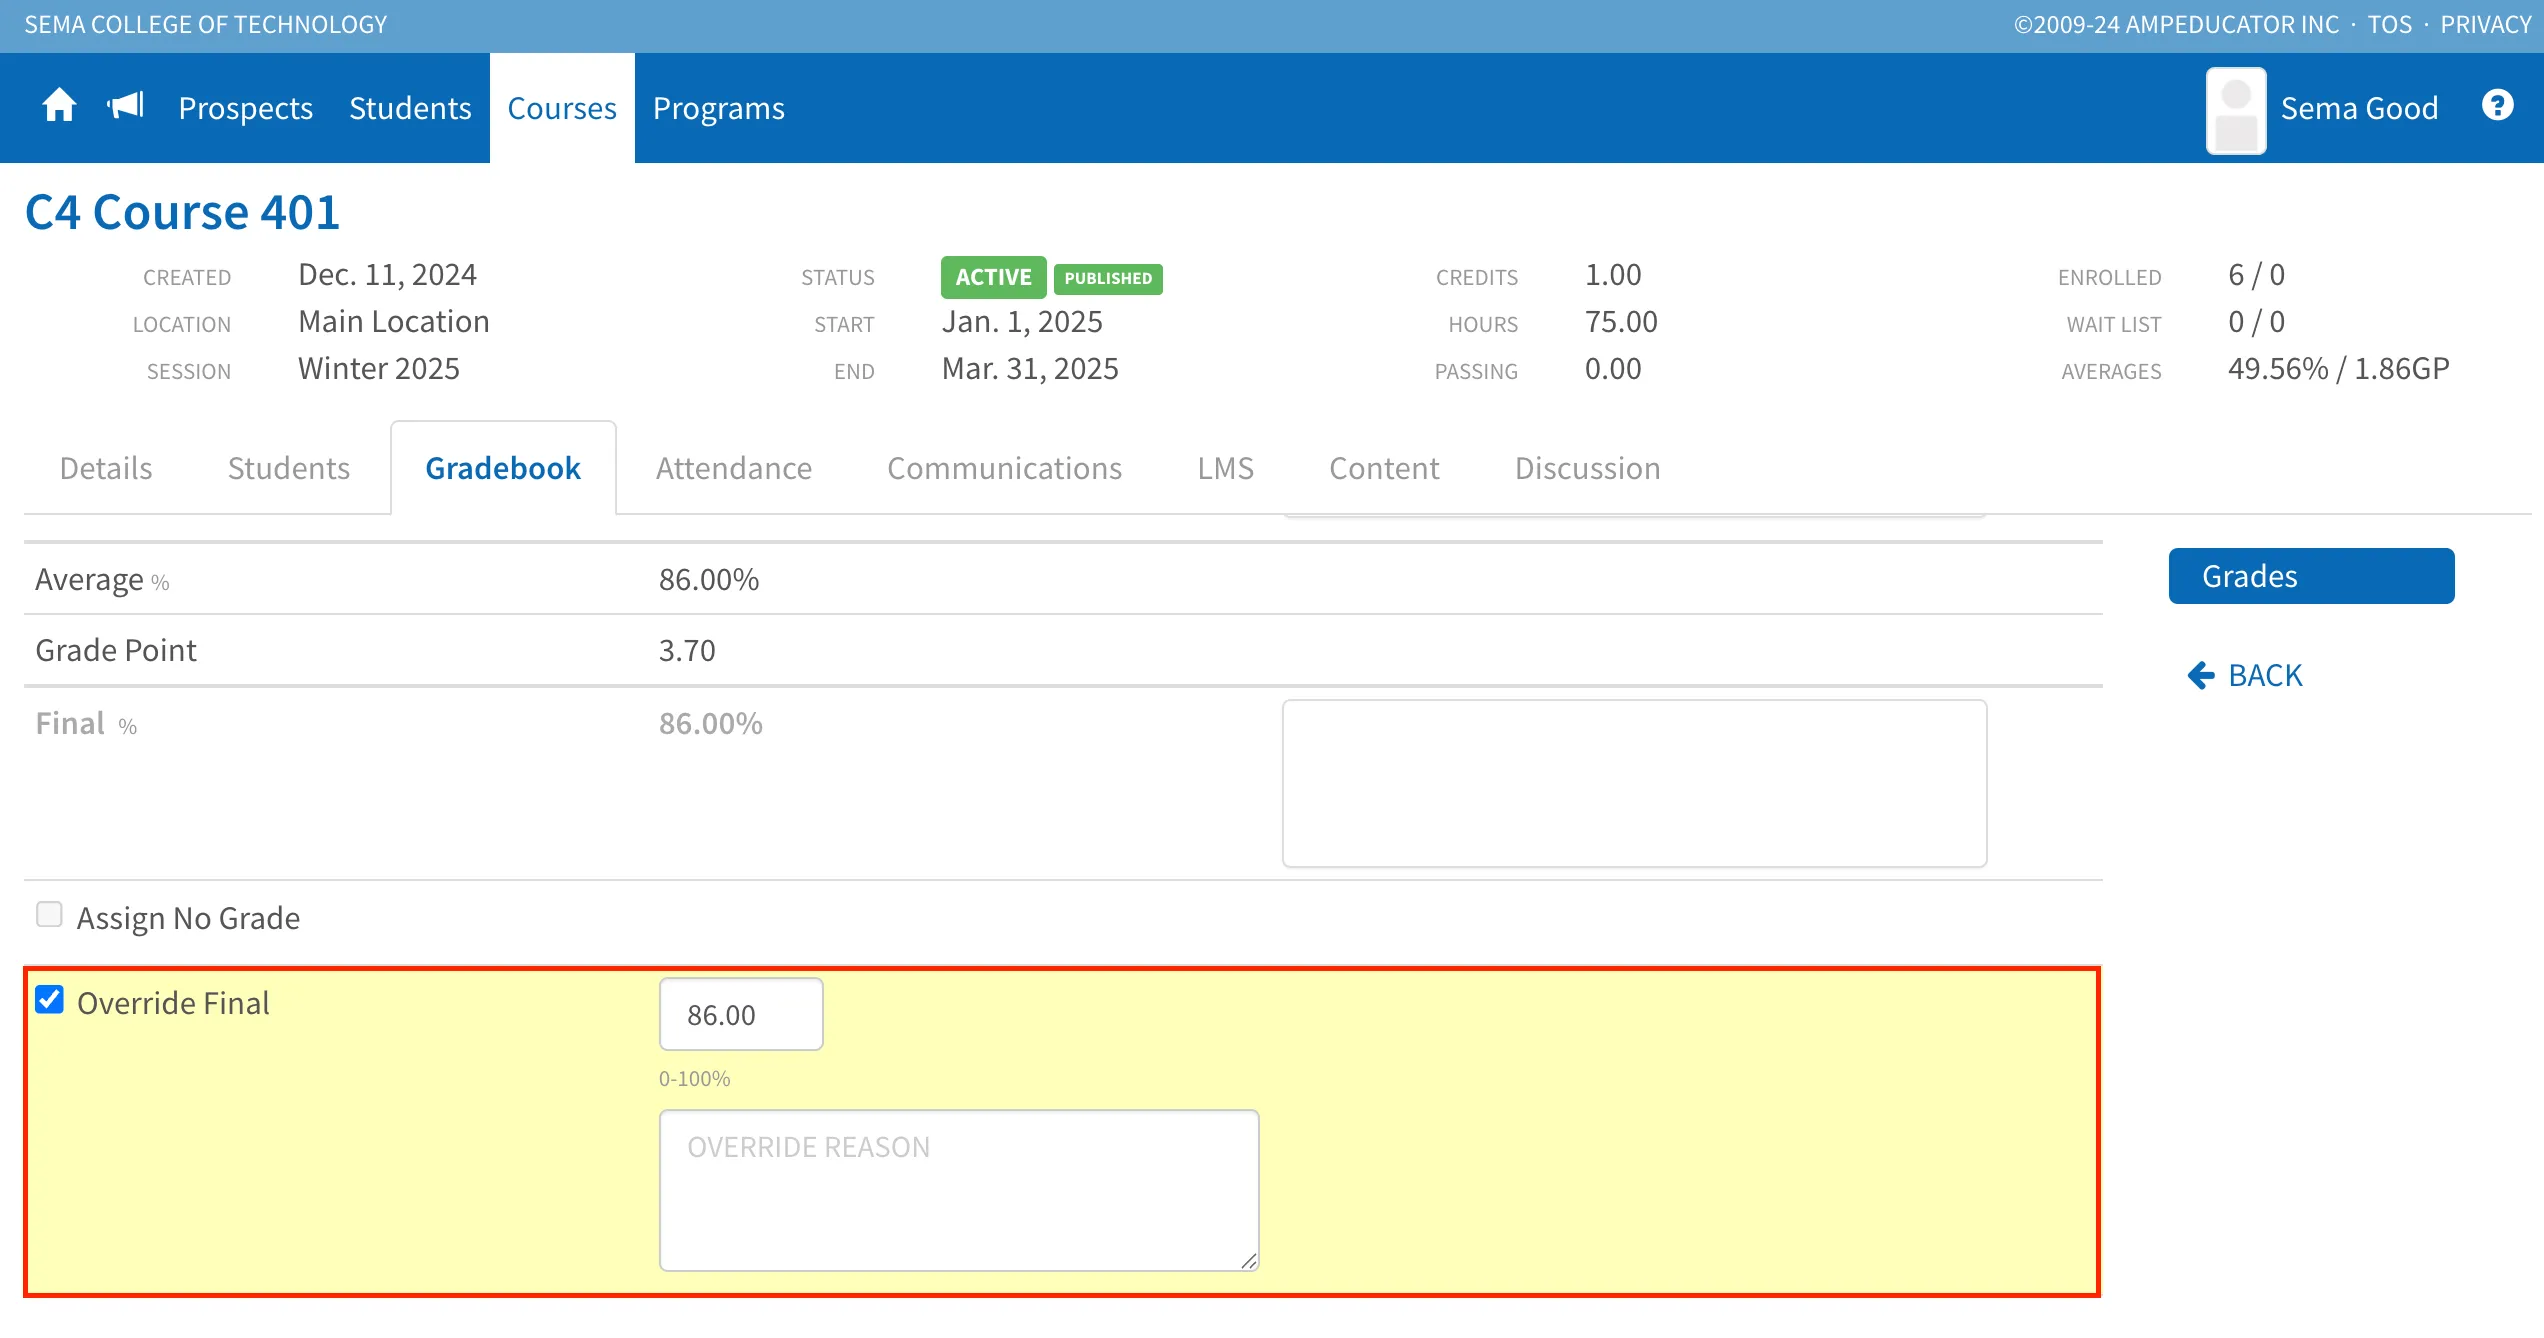Switch to the Attendance tab

(734, 468)
